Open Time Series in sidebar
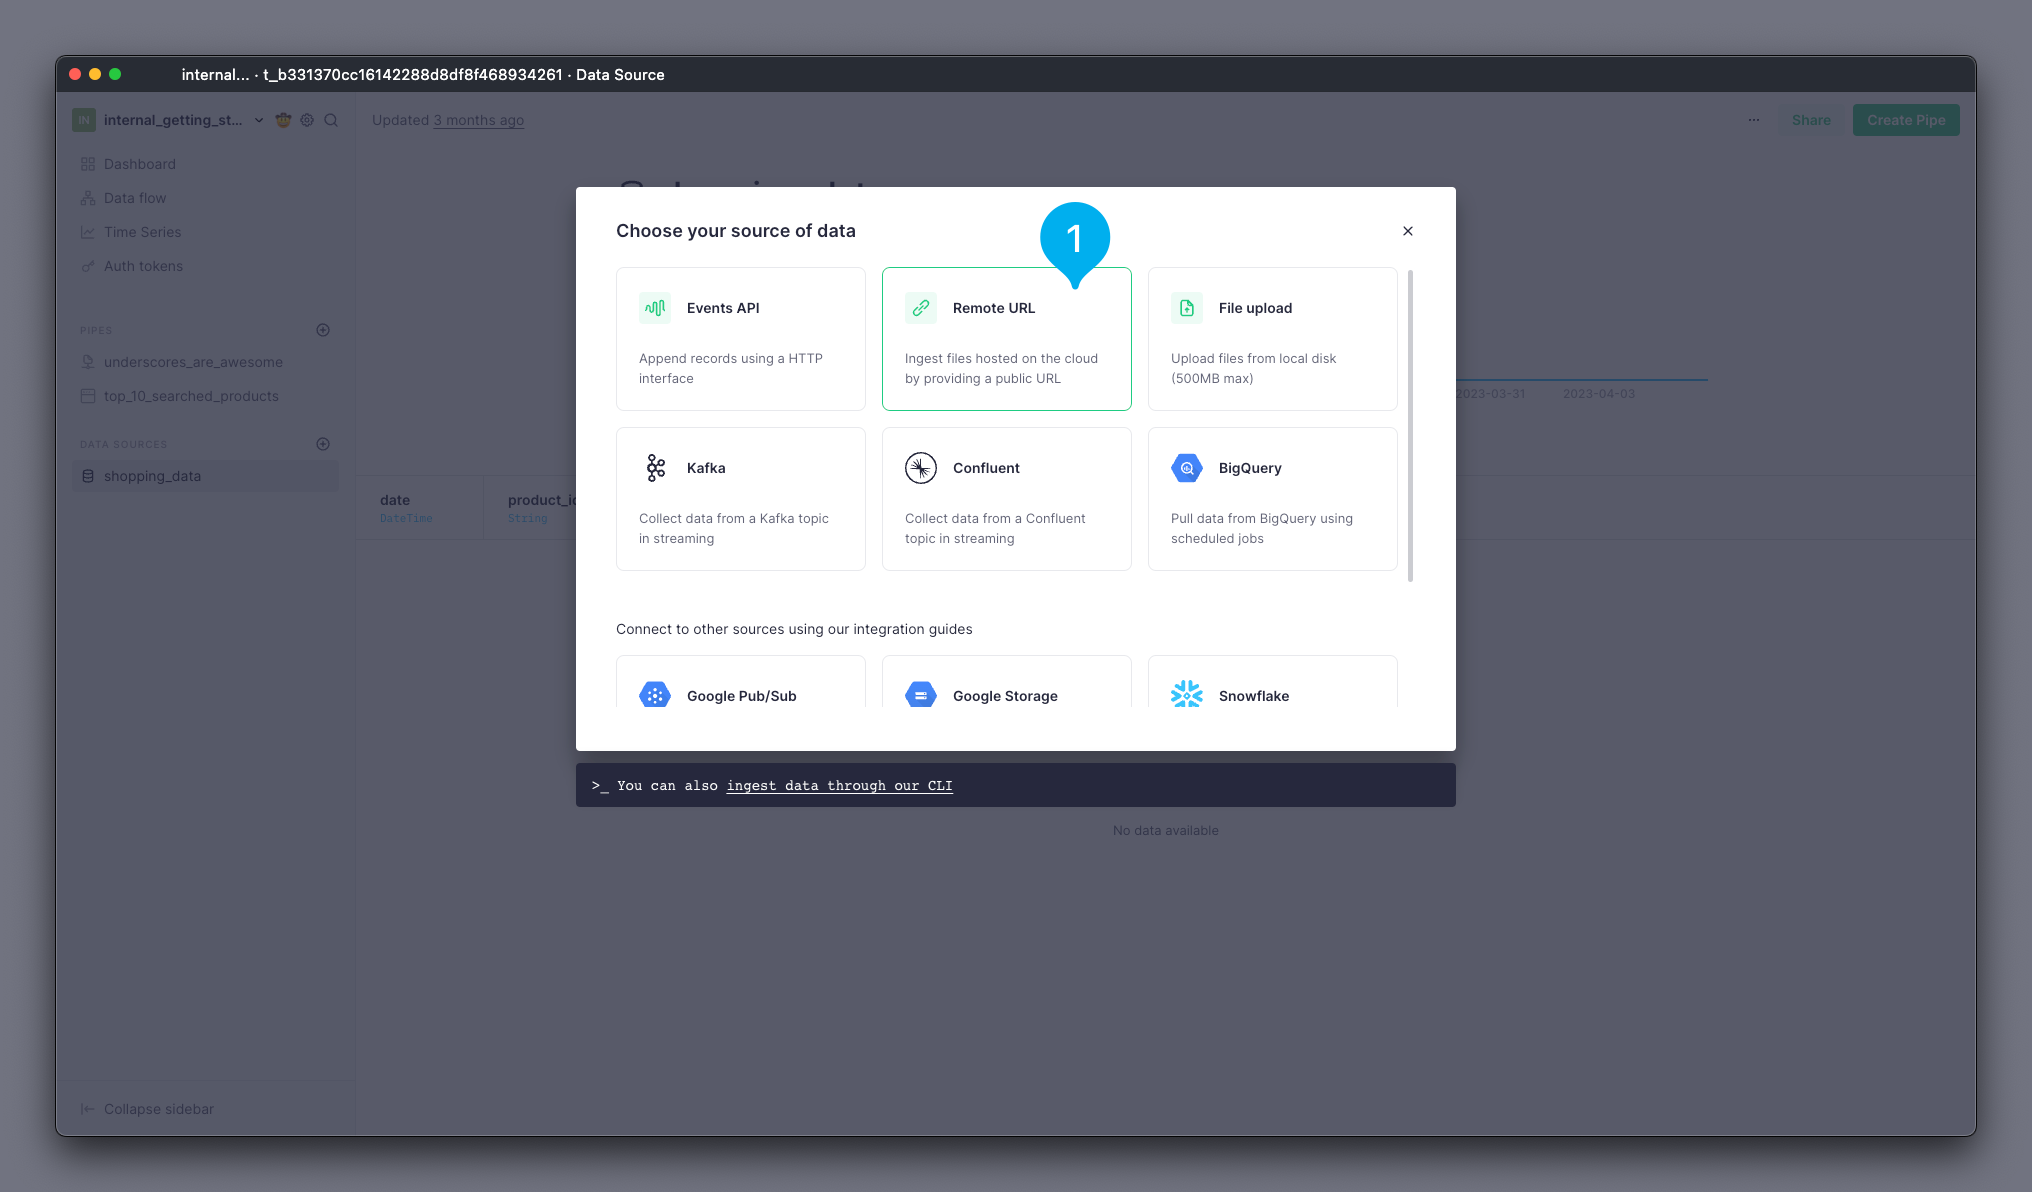This screenshot has height=1192, width=2032. tap(205, 232)
